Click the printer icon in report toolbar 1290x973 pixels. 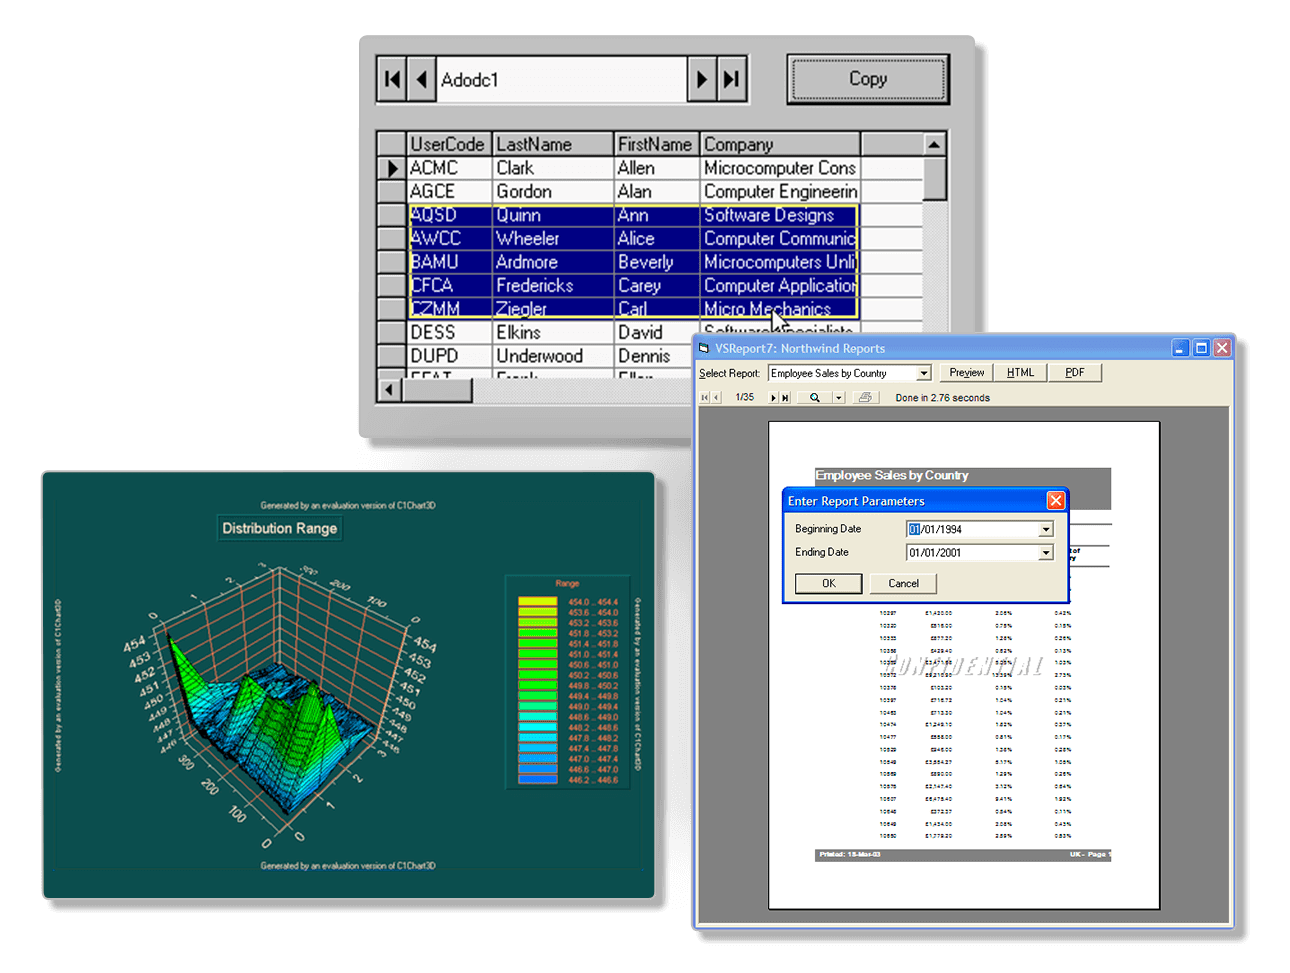(865, 398)
